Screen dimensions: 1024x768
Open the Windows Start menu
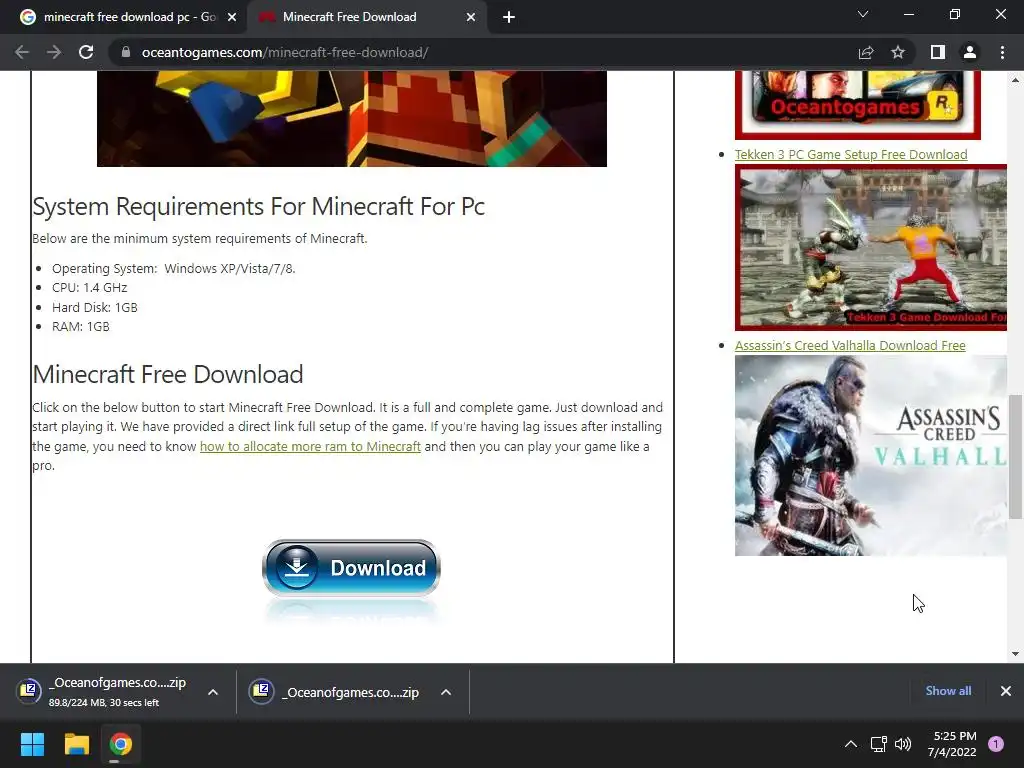32,744
